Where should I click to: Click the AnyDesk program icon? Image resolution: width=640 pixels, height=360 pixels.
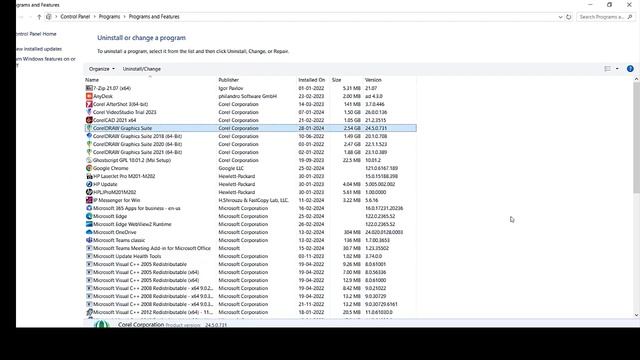tap(89, 96)
